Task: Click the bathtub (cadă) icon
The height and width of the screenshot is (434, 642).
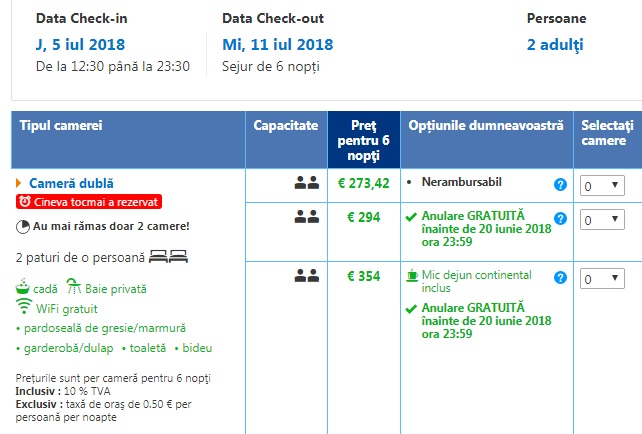Action: tap(23, 287)
